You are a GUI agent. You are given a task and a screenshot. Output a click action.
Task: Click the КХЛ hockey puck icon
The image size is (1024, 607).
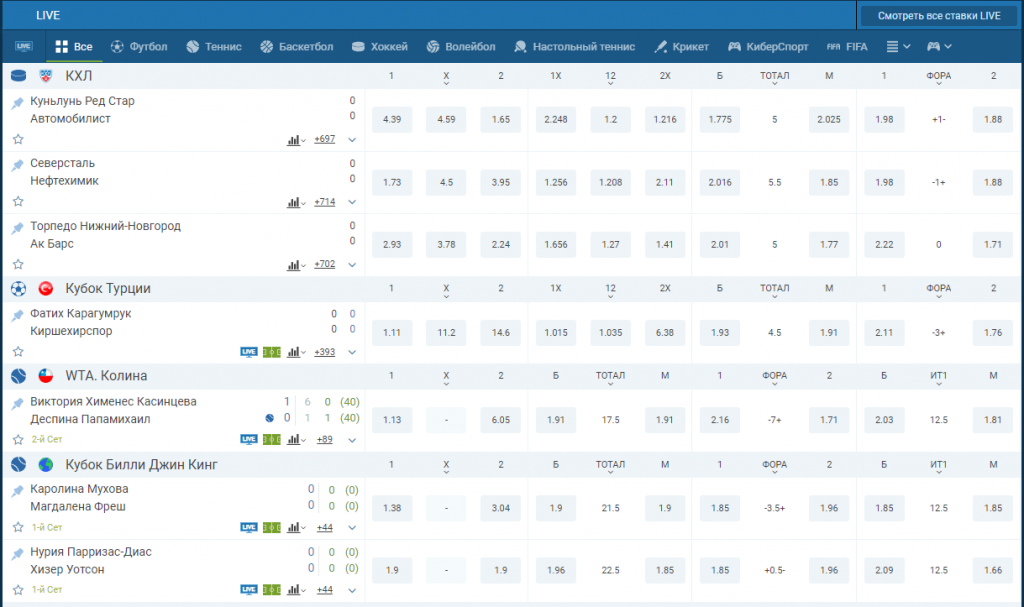[19, 76]
